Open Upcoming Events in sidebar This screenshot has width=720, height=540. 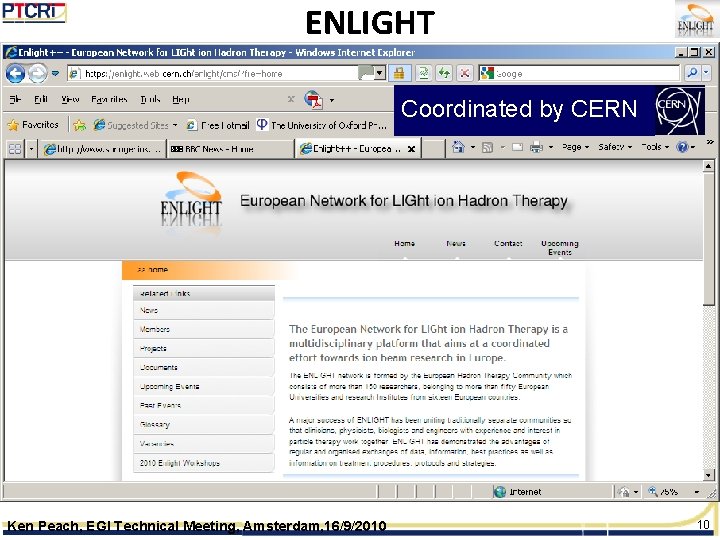point(204,387)
